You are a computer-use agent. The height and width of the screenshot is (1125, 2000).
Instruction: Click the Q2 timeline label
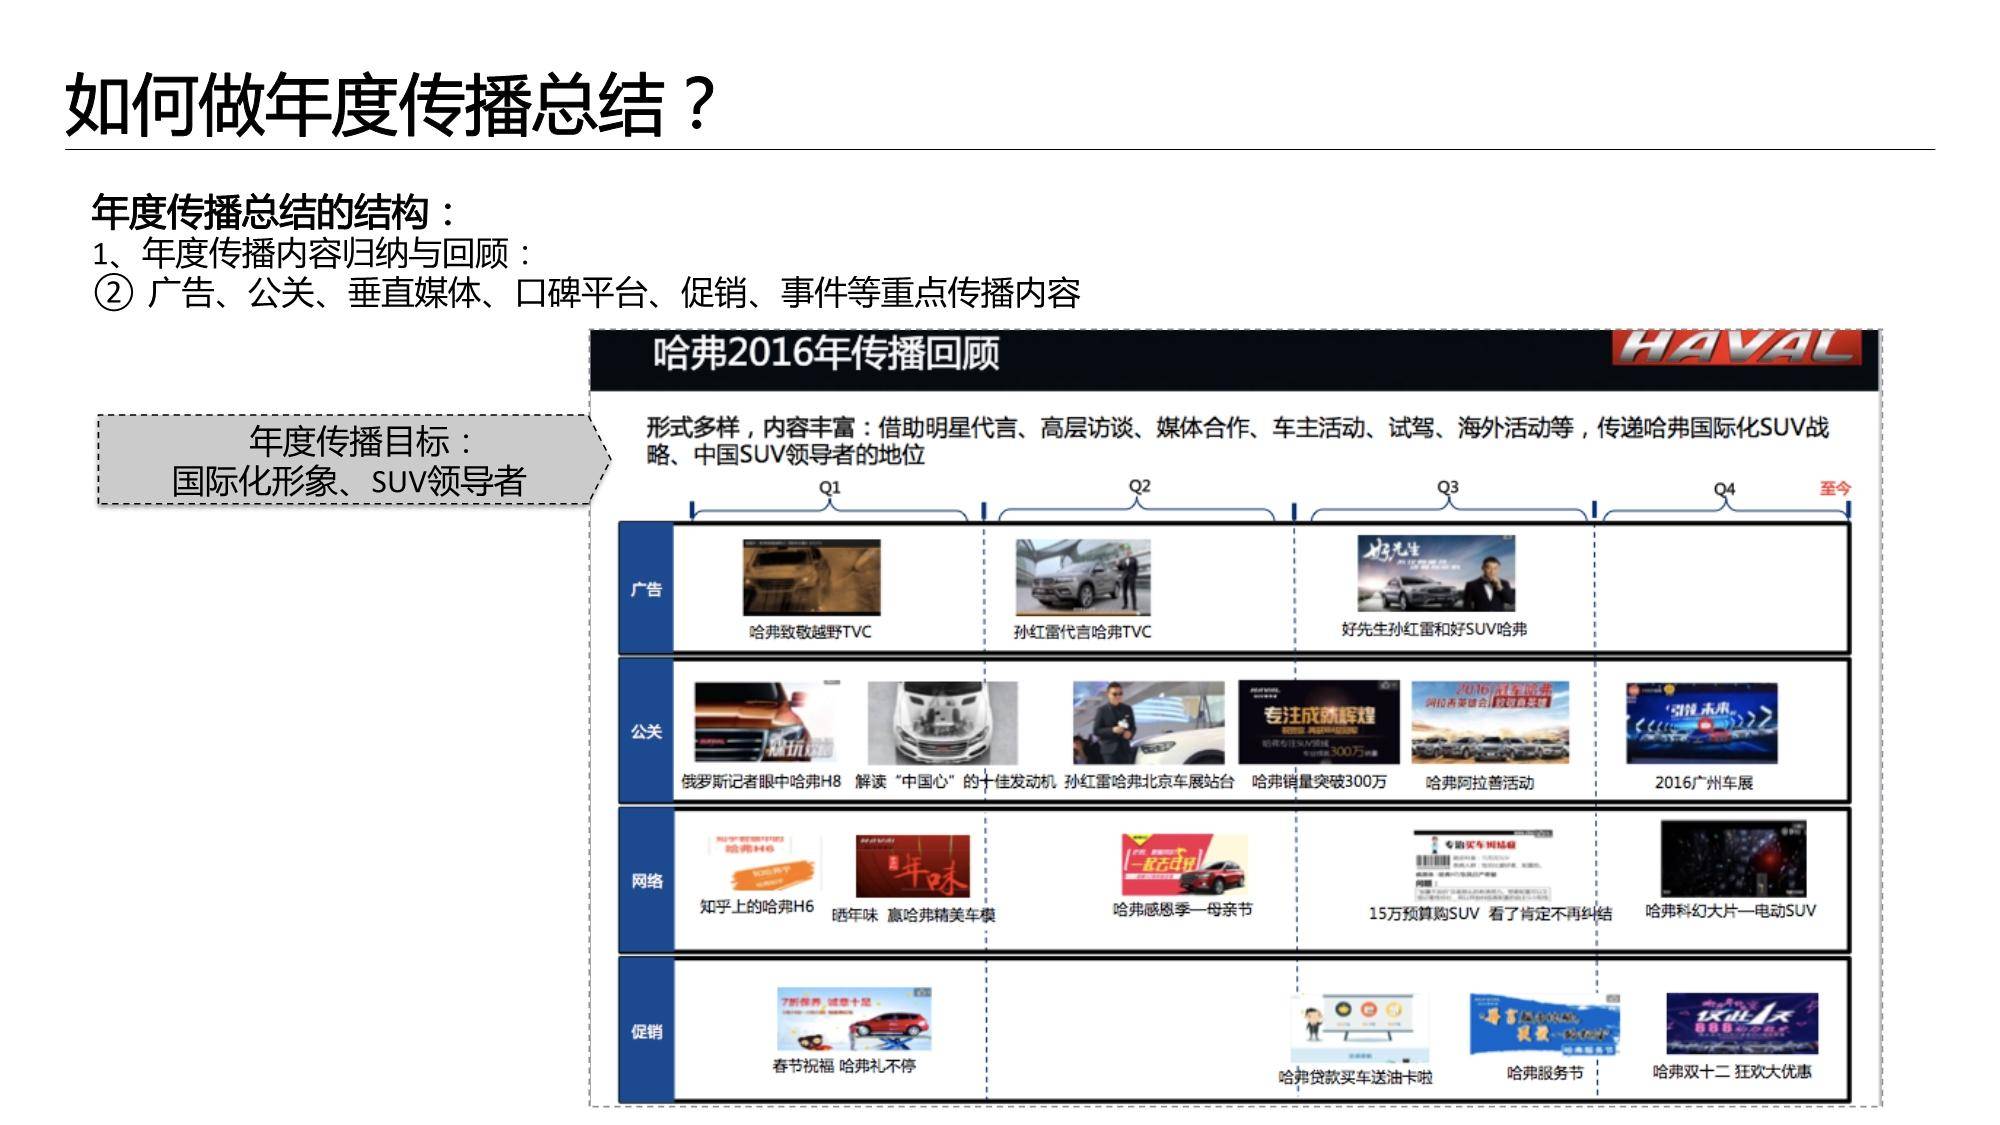coord(1139,486)
